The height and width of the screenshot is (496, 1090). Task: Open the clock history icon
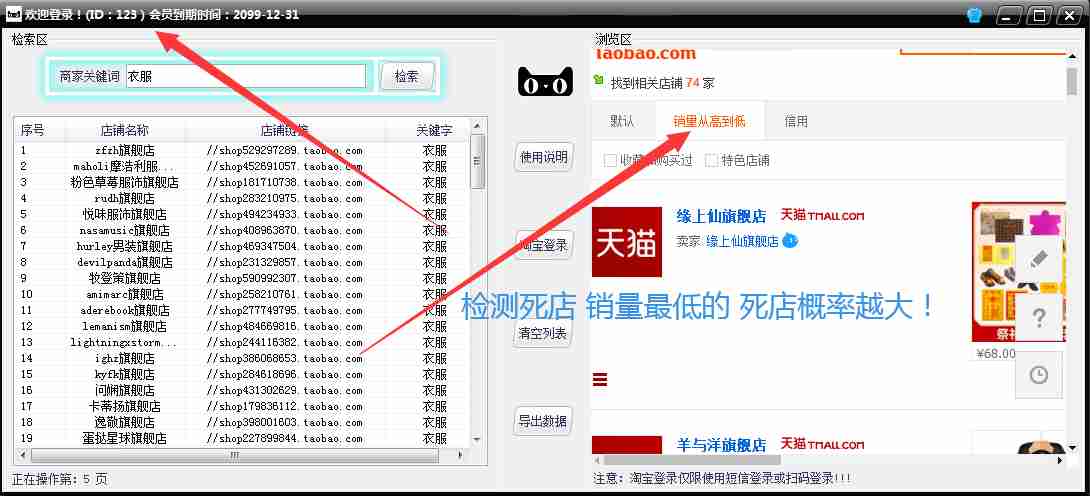(1039, 375)
